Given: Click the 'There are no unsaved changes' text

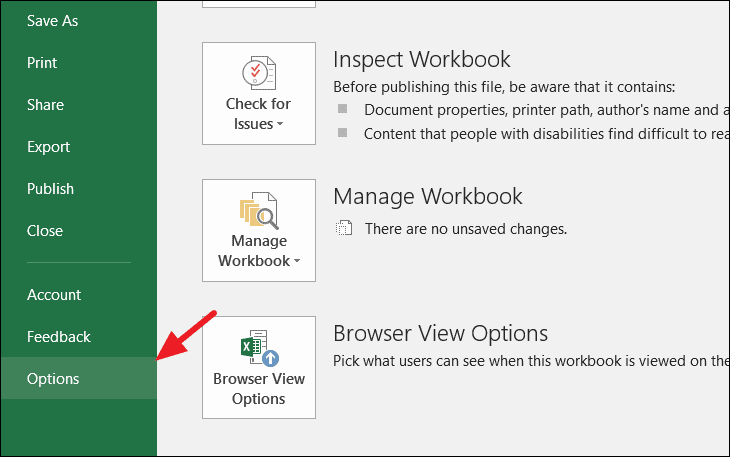Looking at the screenshot, I should 465,229.
